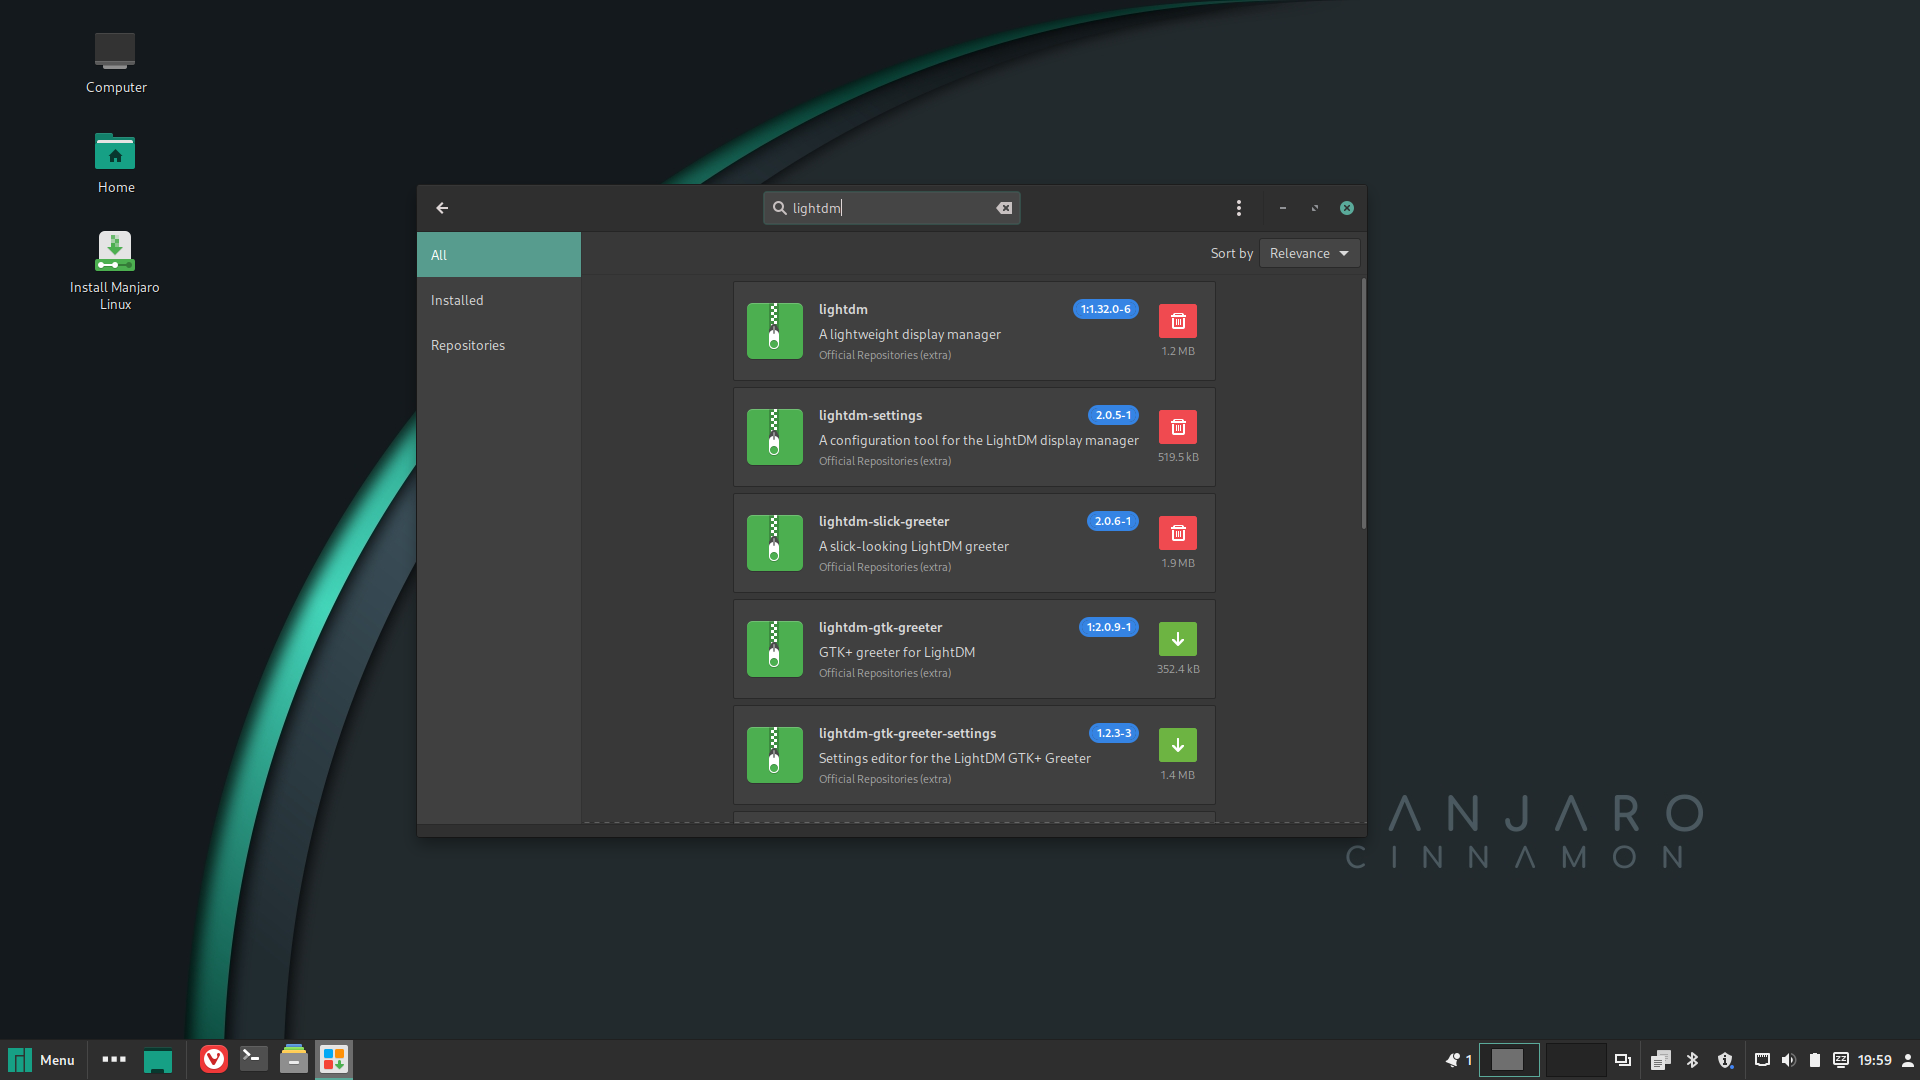1920x1080 pixels.
Task: Uninstall lightdm-slick-greeter via trash icon
Action: 1177,533
